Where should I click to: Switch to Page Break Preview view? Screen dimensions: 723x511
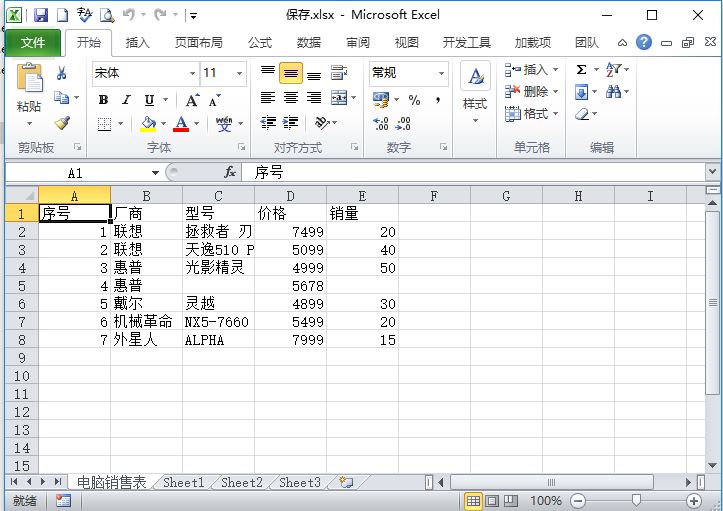(510, 500)
